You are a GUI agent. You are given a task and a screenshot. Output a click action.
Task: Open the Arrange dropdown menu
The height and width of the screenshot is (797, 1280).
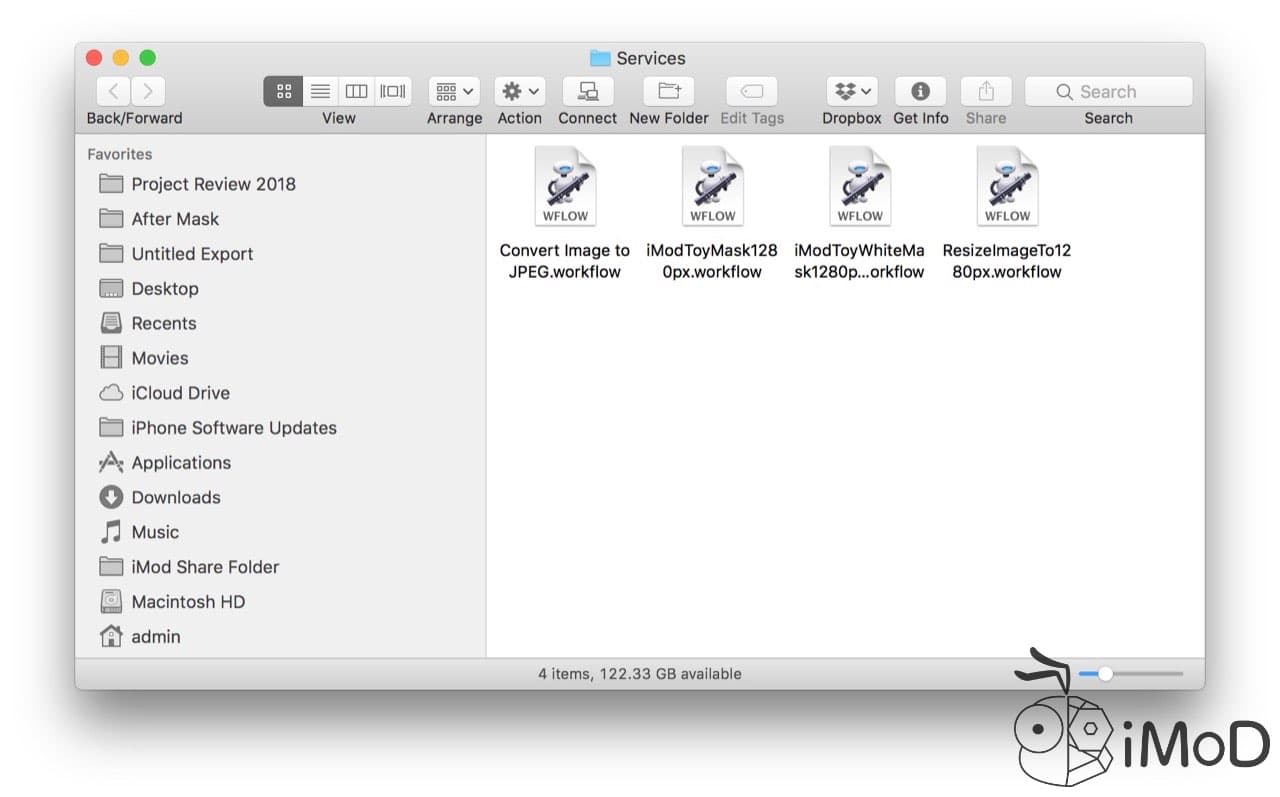(453, 90)
